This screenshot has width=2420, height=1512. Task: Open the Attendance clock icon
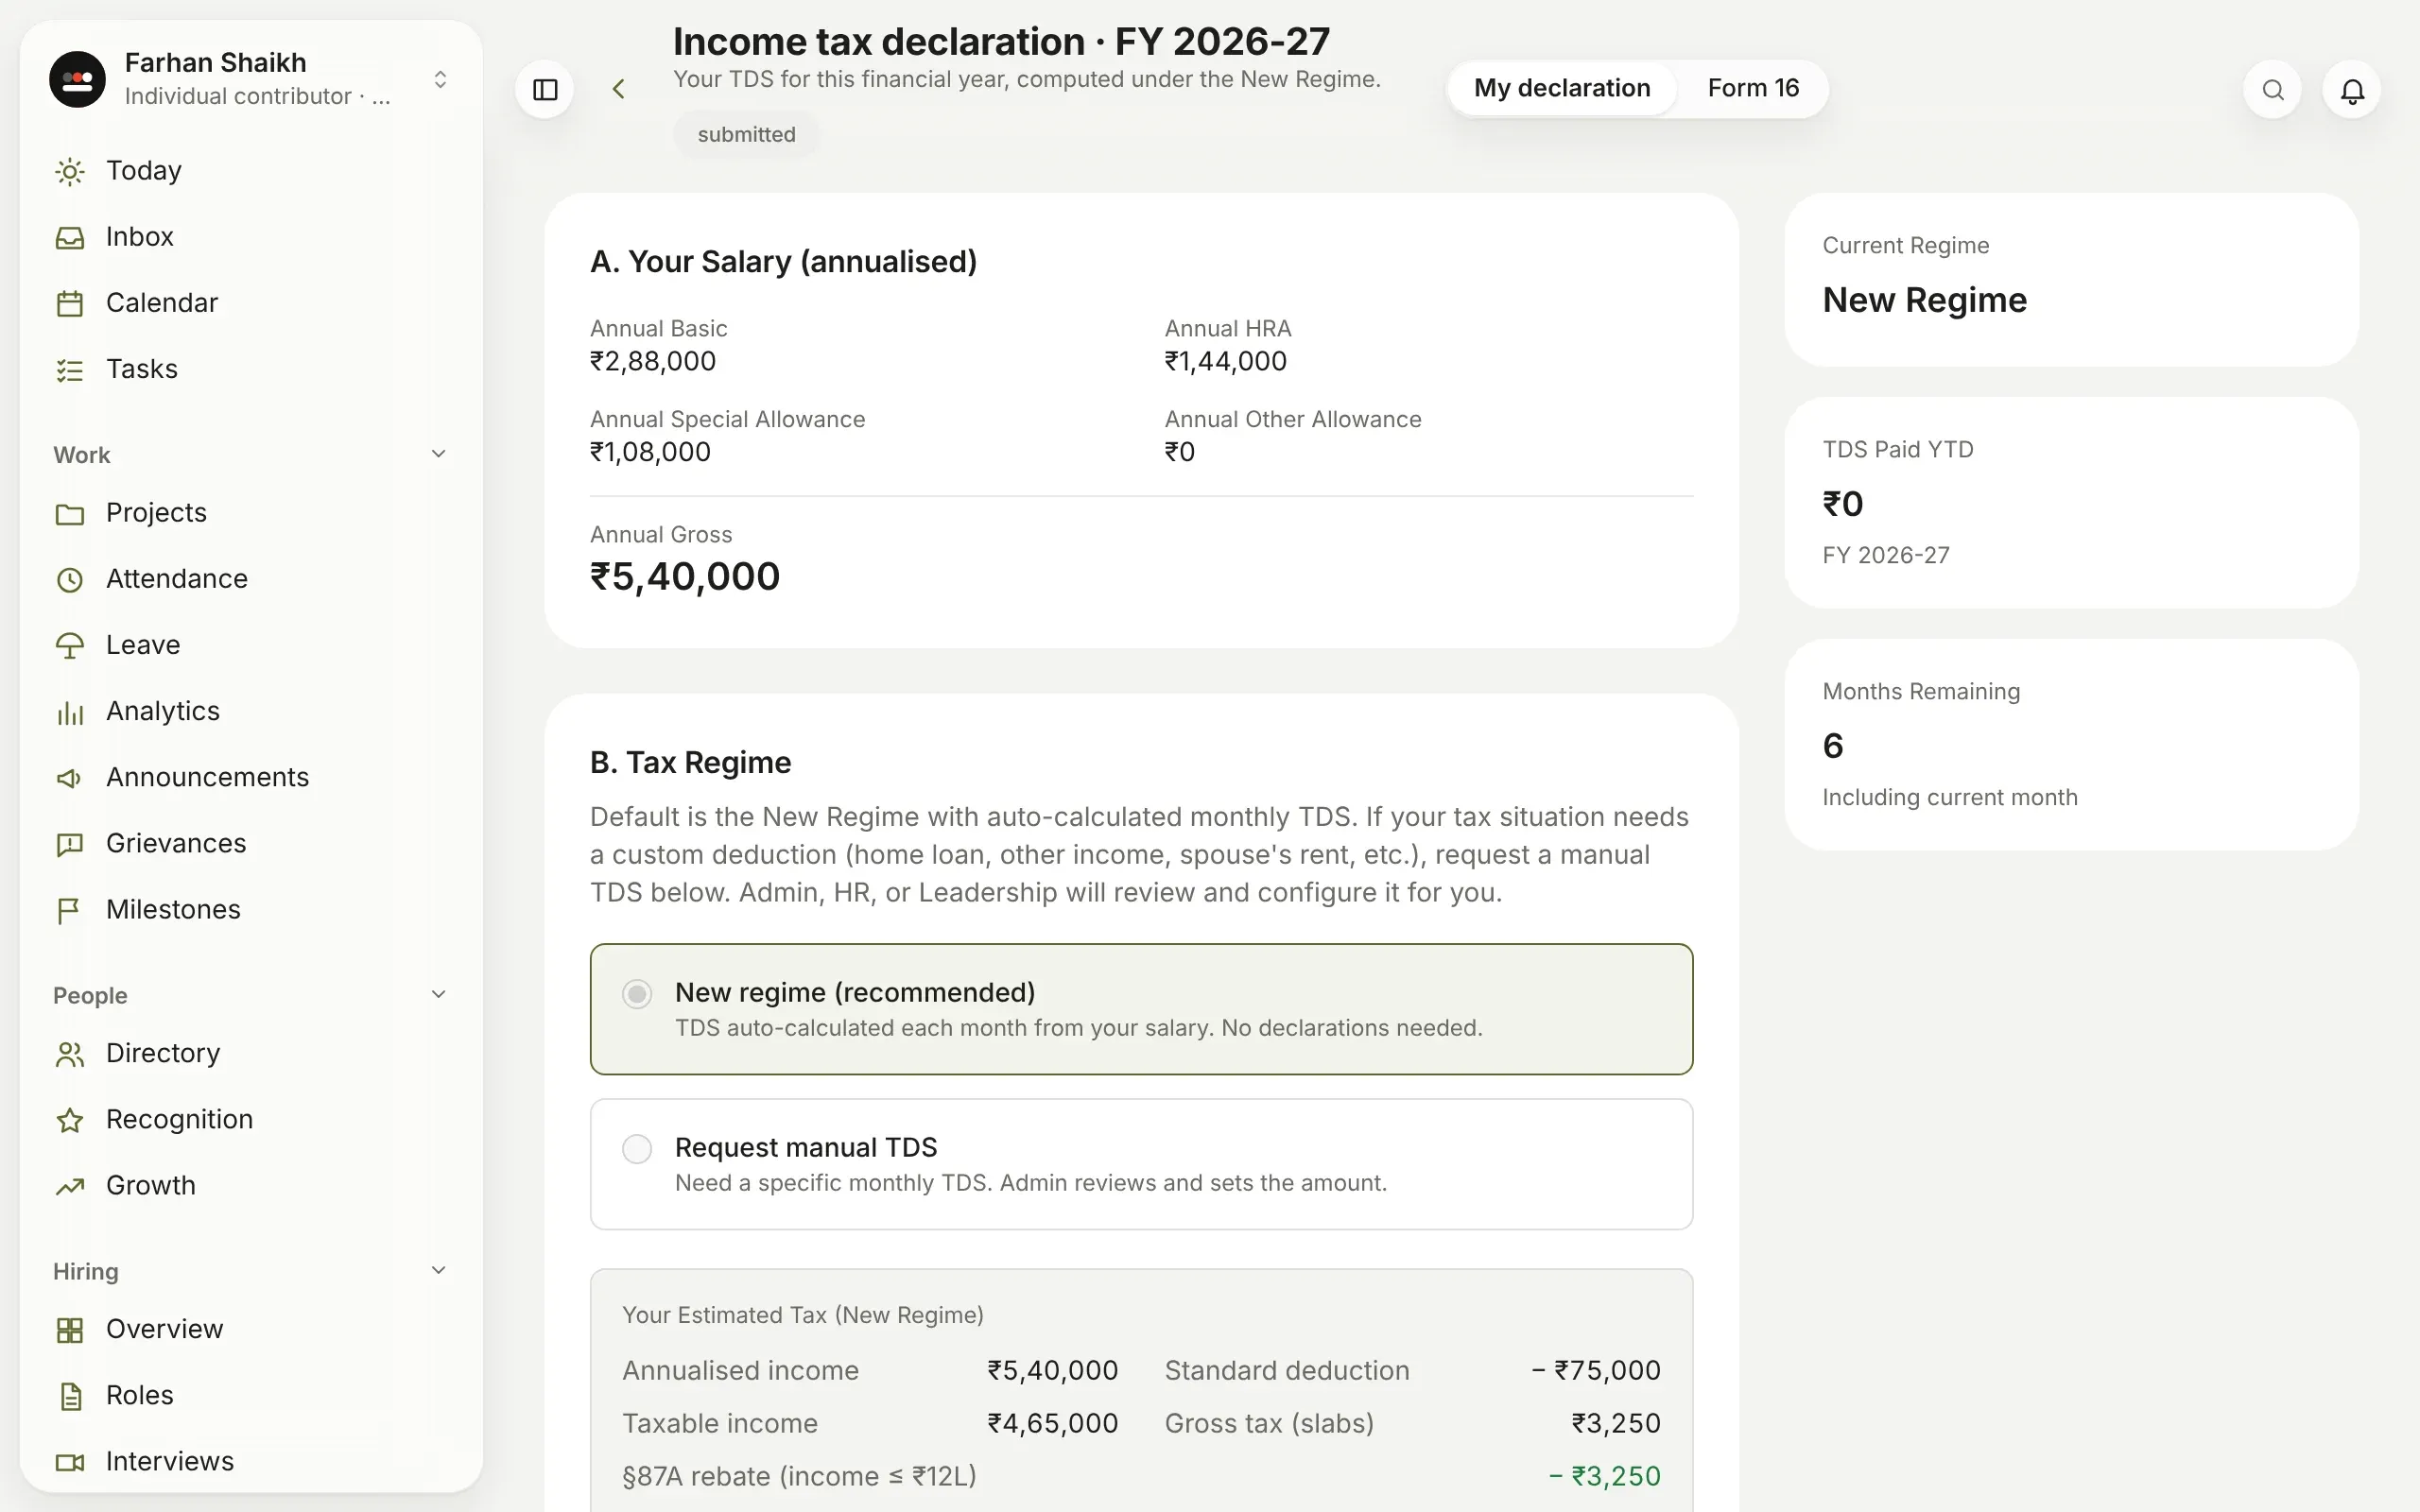click(70, 579)
